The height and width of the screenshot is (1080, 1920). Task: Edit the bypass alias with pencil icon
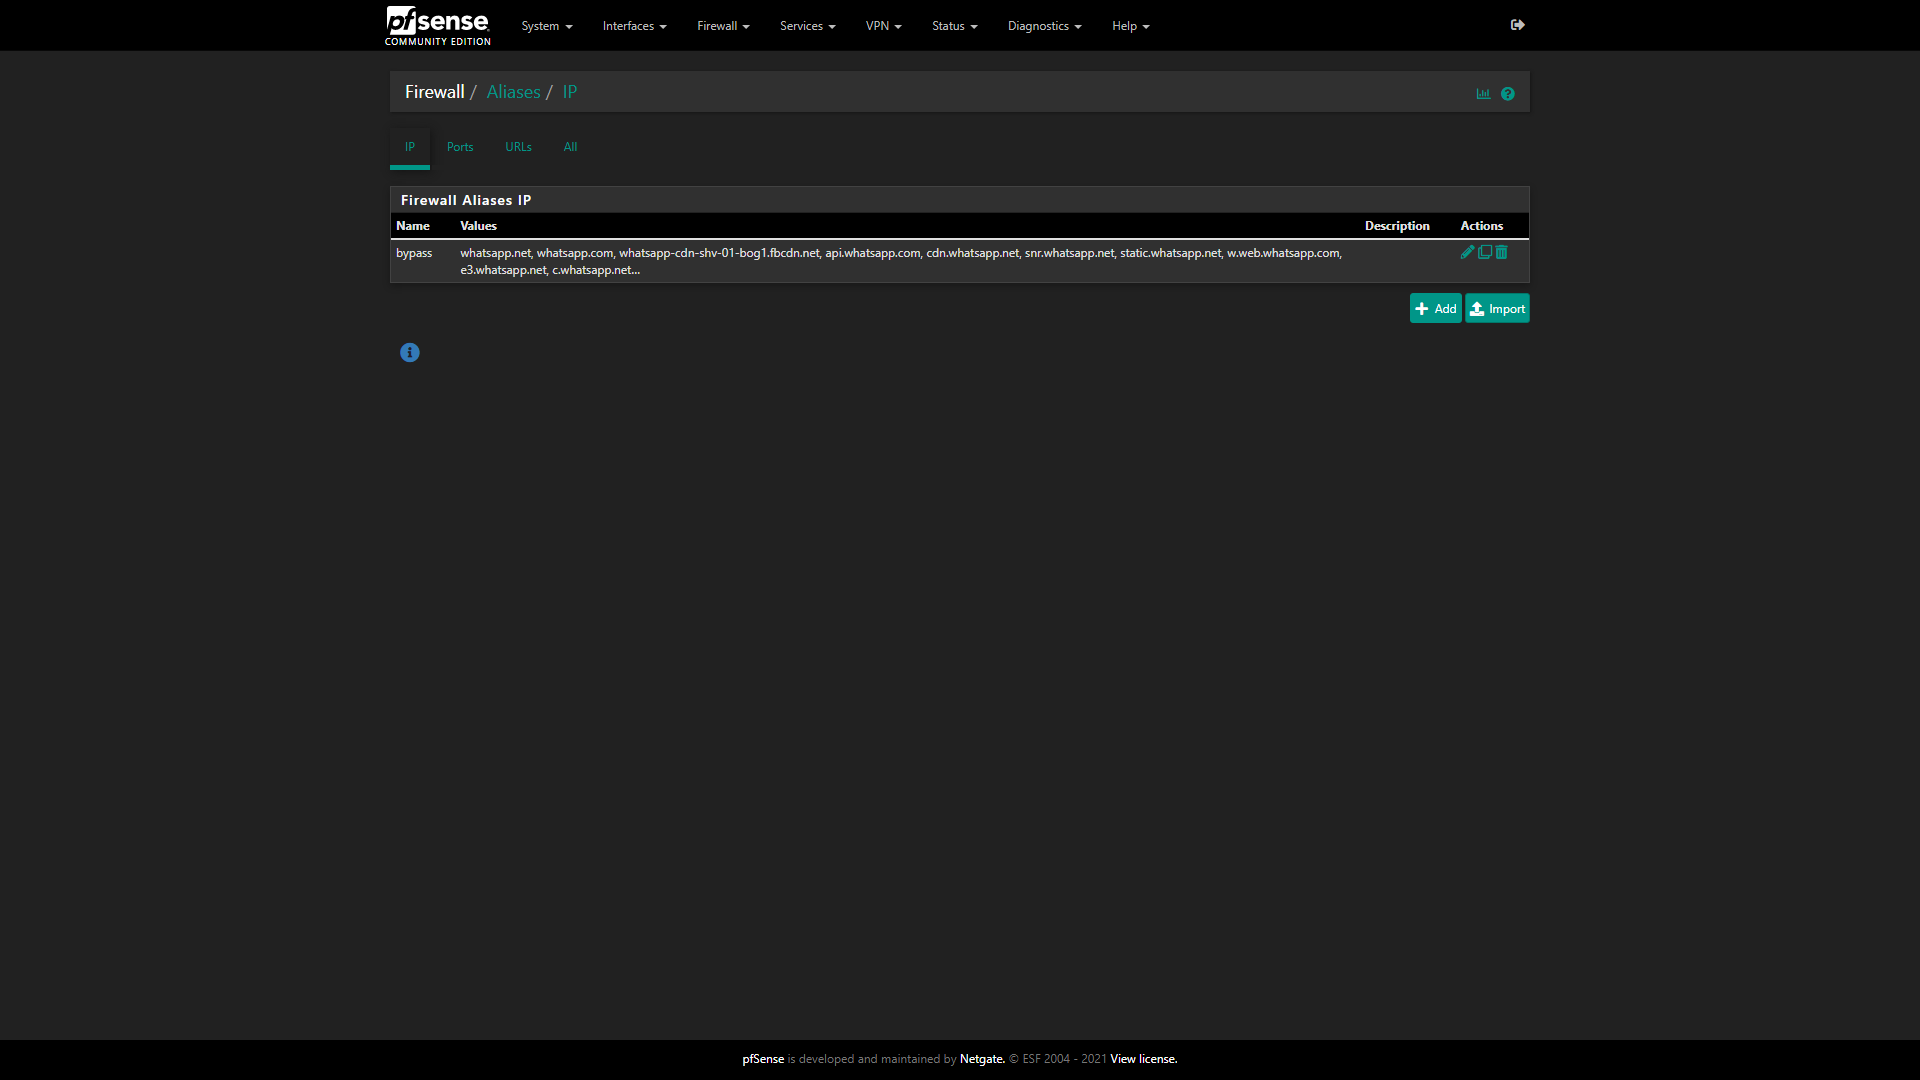(x=1467, y=253)
